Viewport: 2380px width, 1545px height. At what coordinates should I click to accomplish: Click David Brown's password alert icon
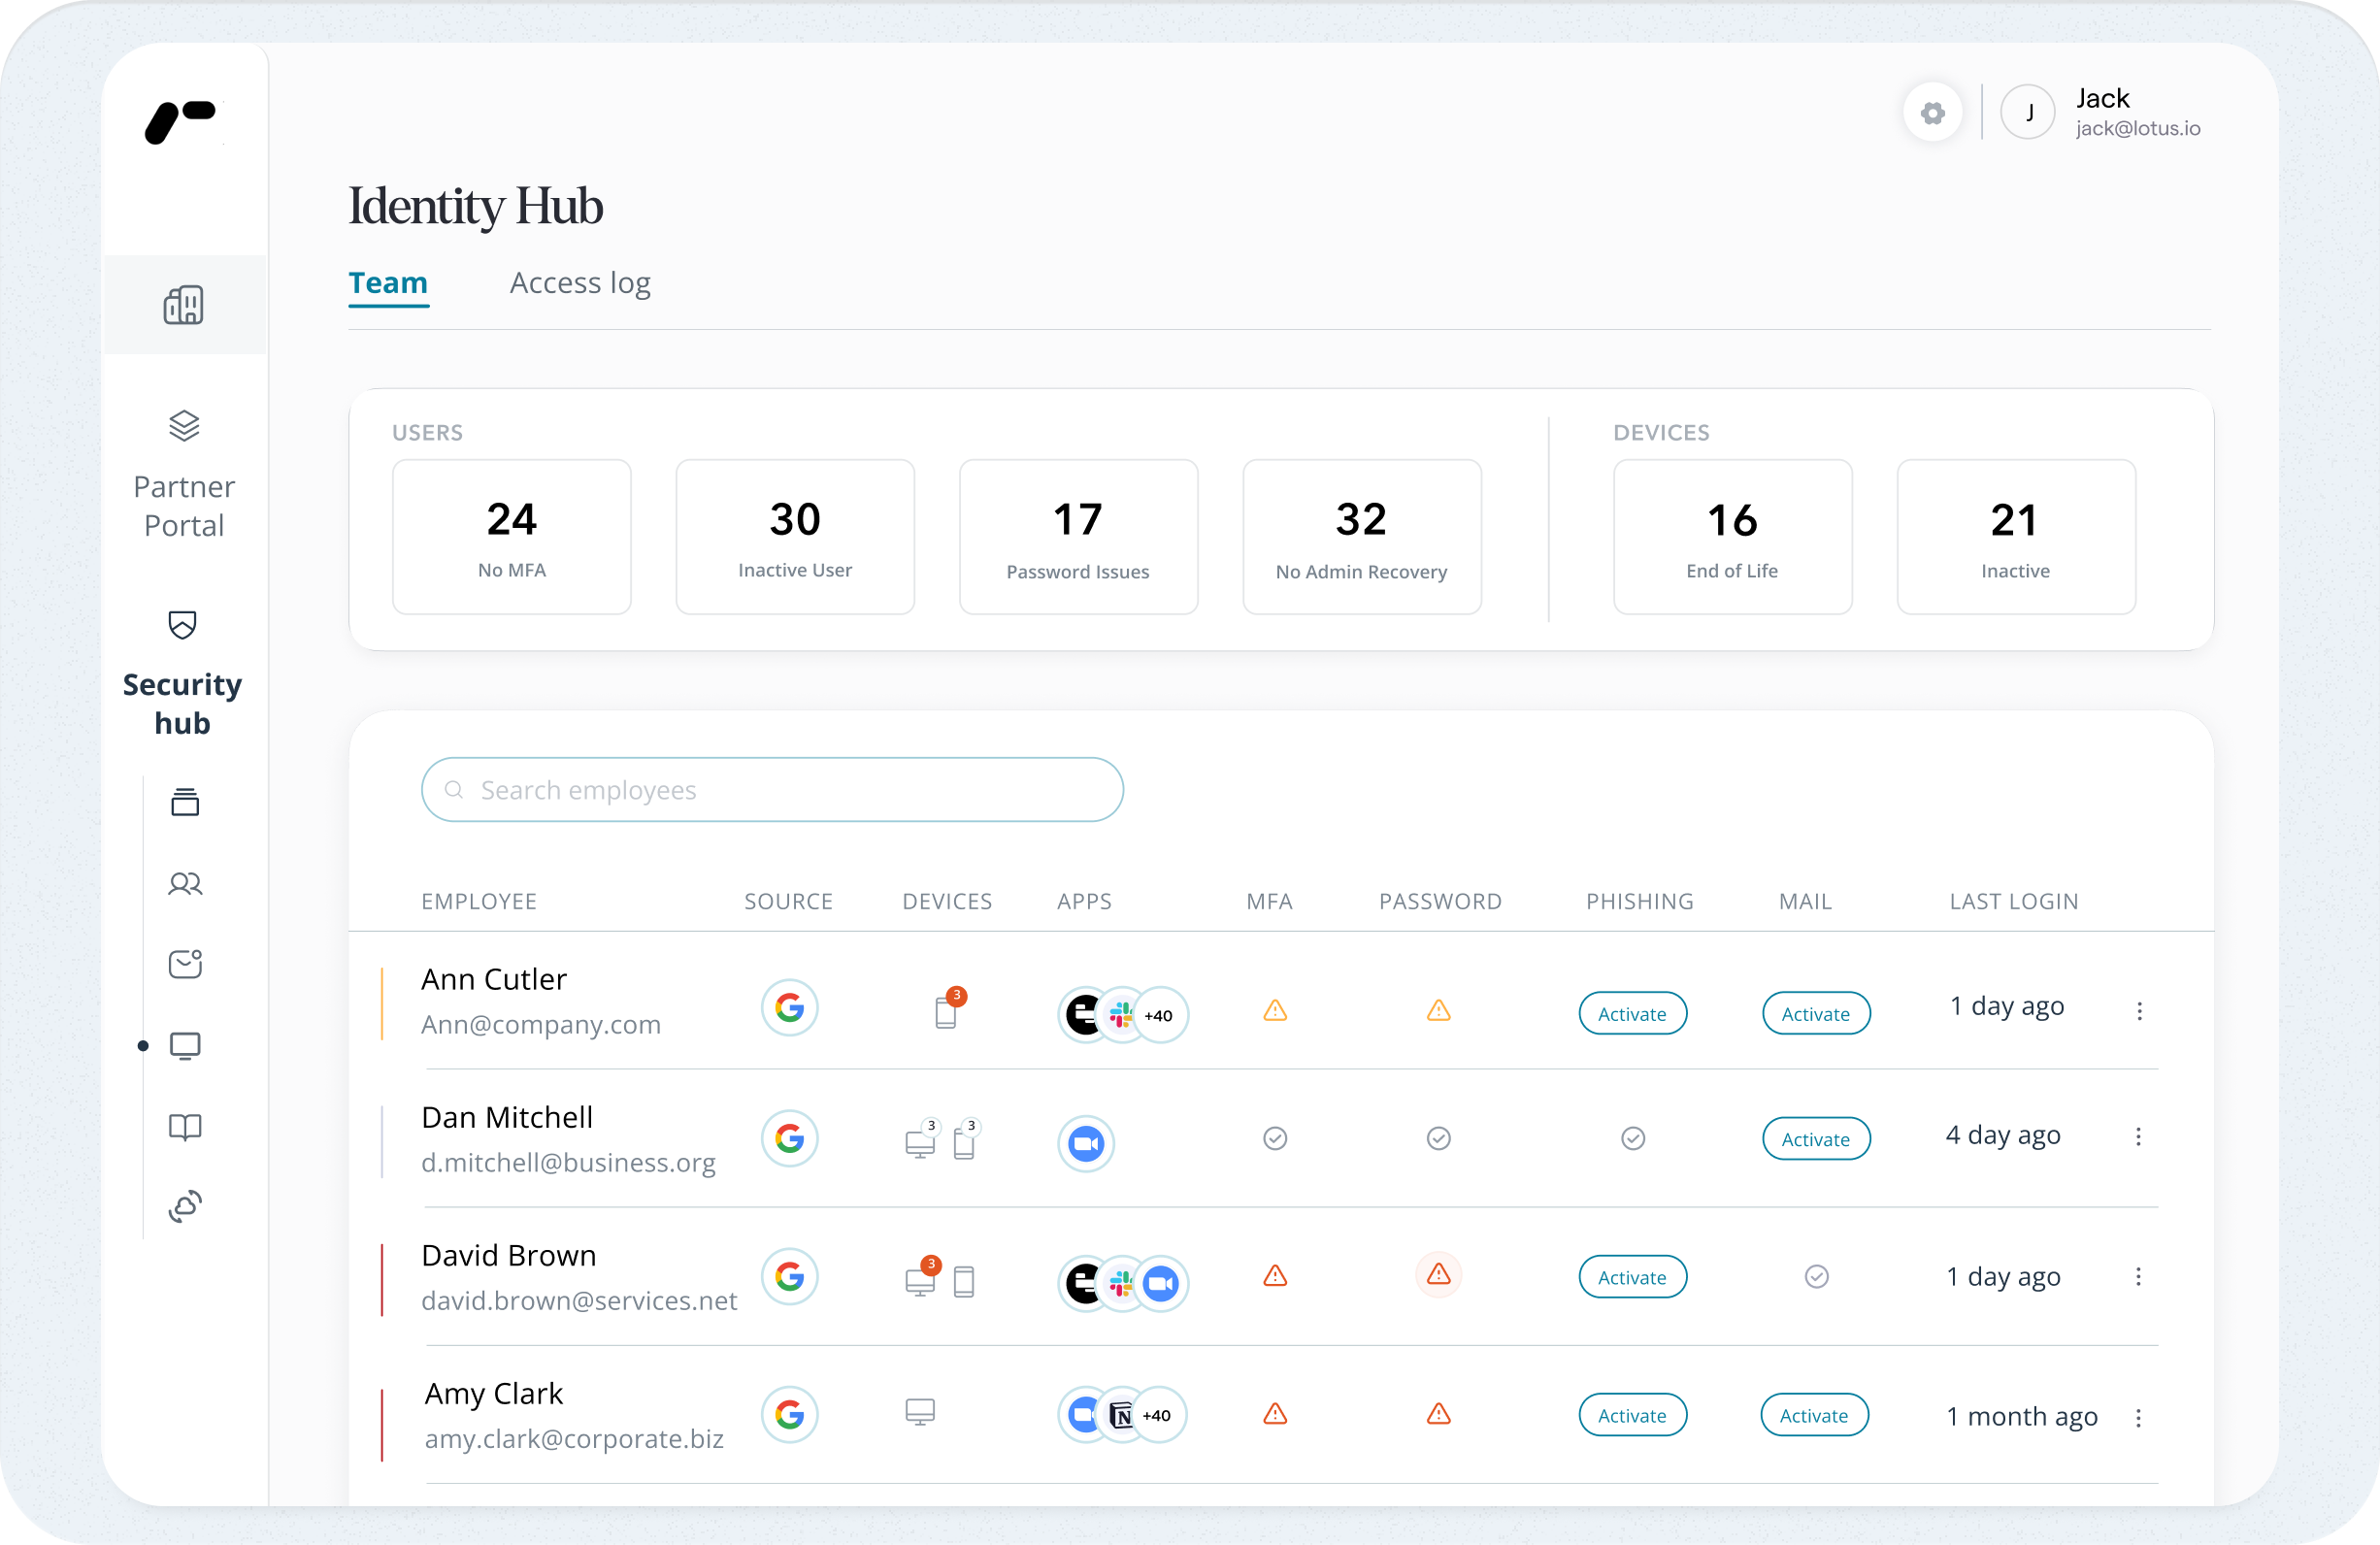point(1438,1275)
